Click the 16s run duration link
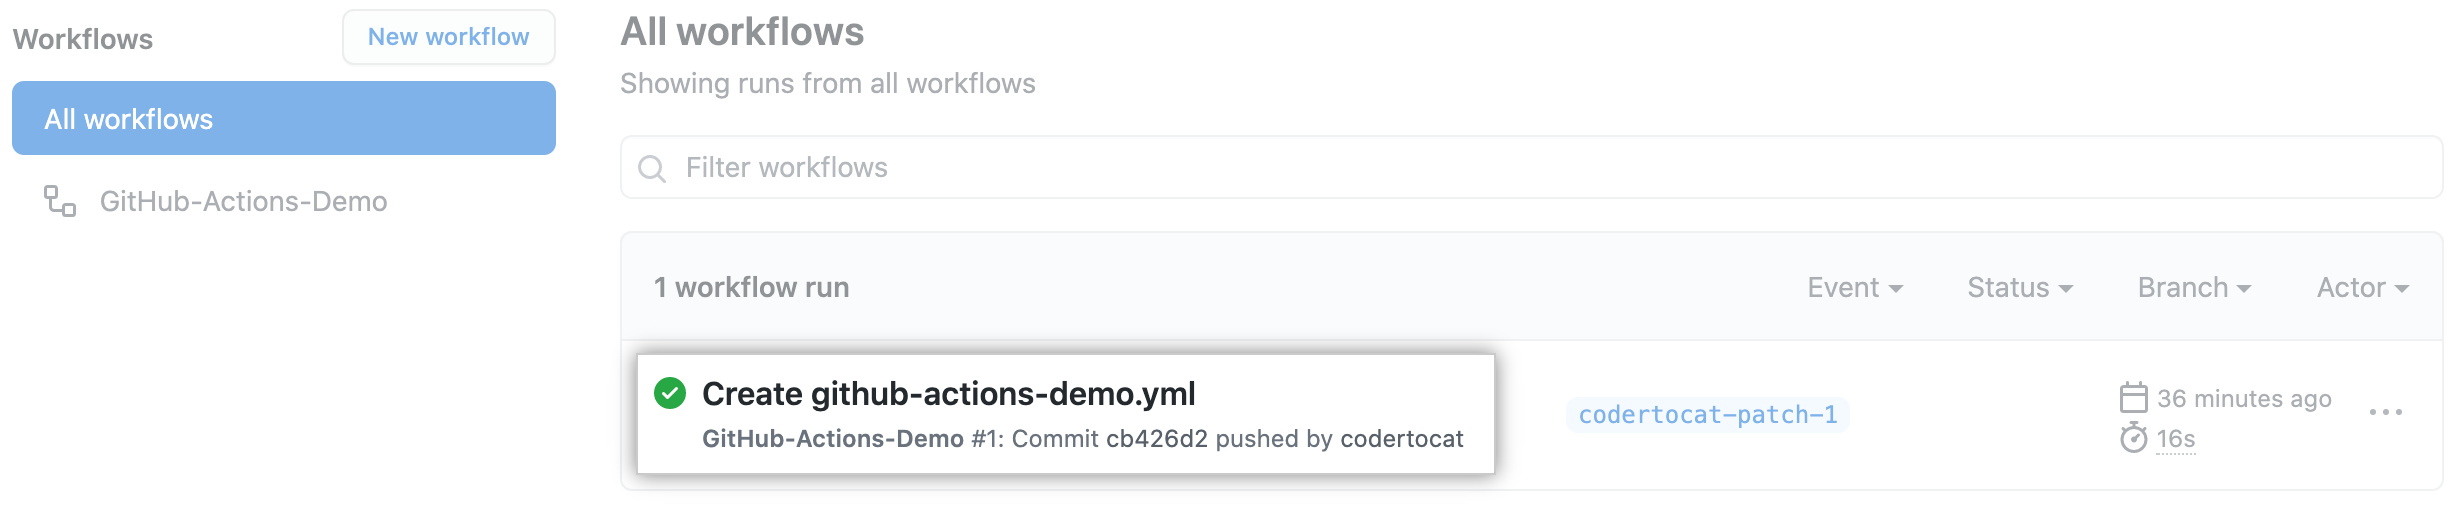The image size is (2460, 507). pos(2175,439)
